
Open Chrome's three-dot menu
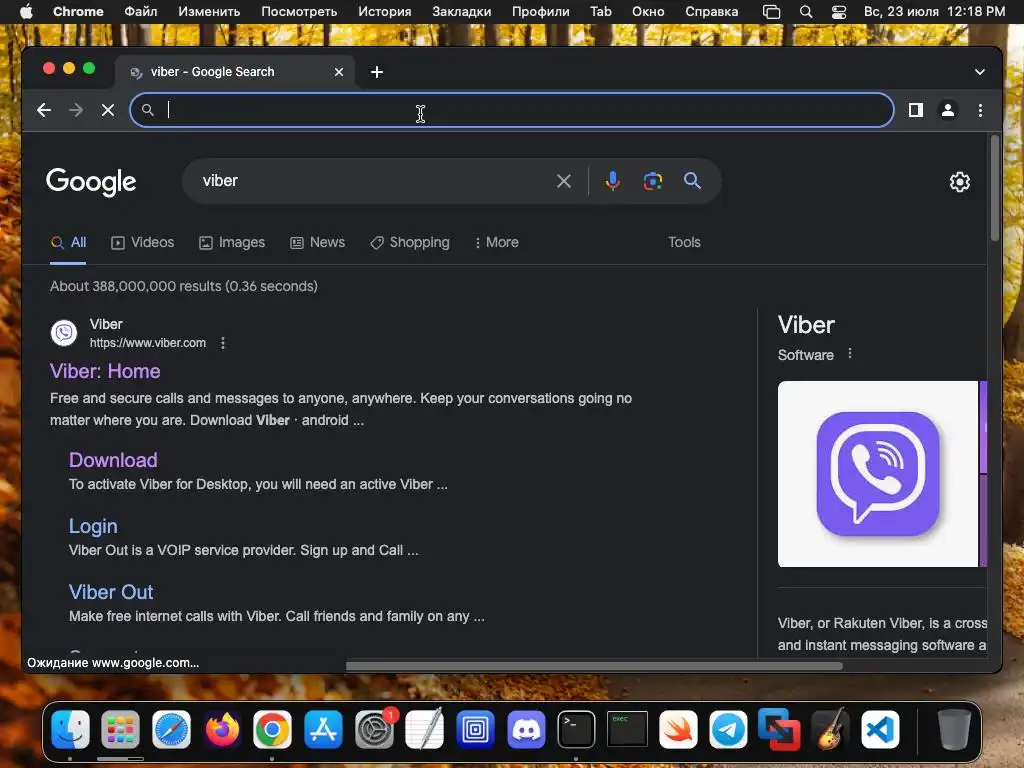(980, 110)
